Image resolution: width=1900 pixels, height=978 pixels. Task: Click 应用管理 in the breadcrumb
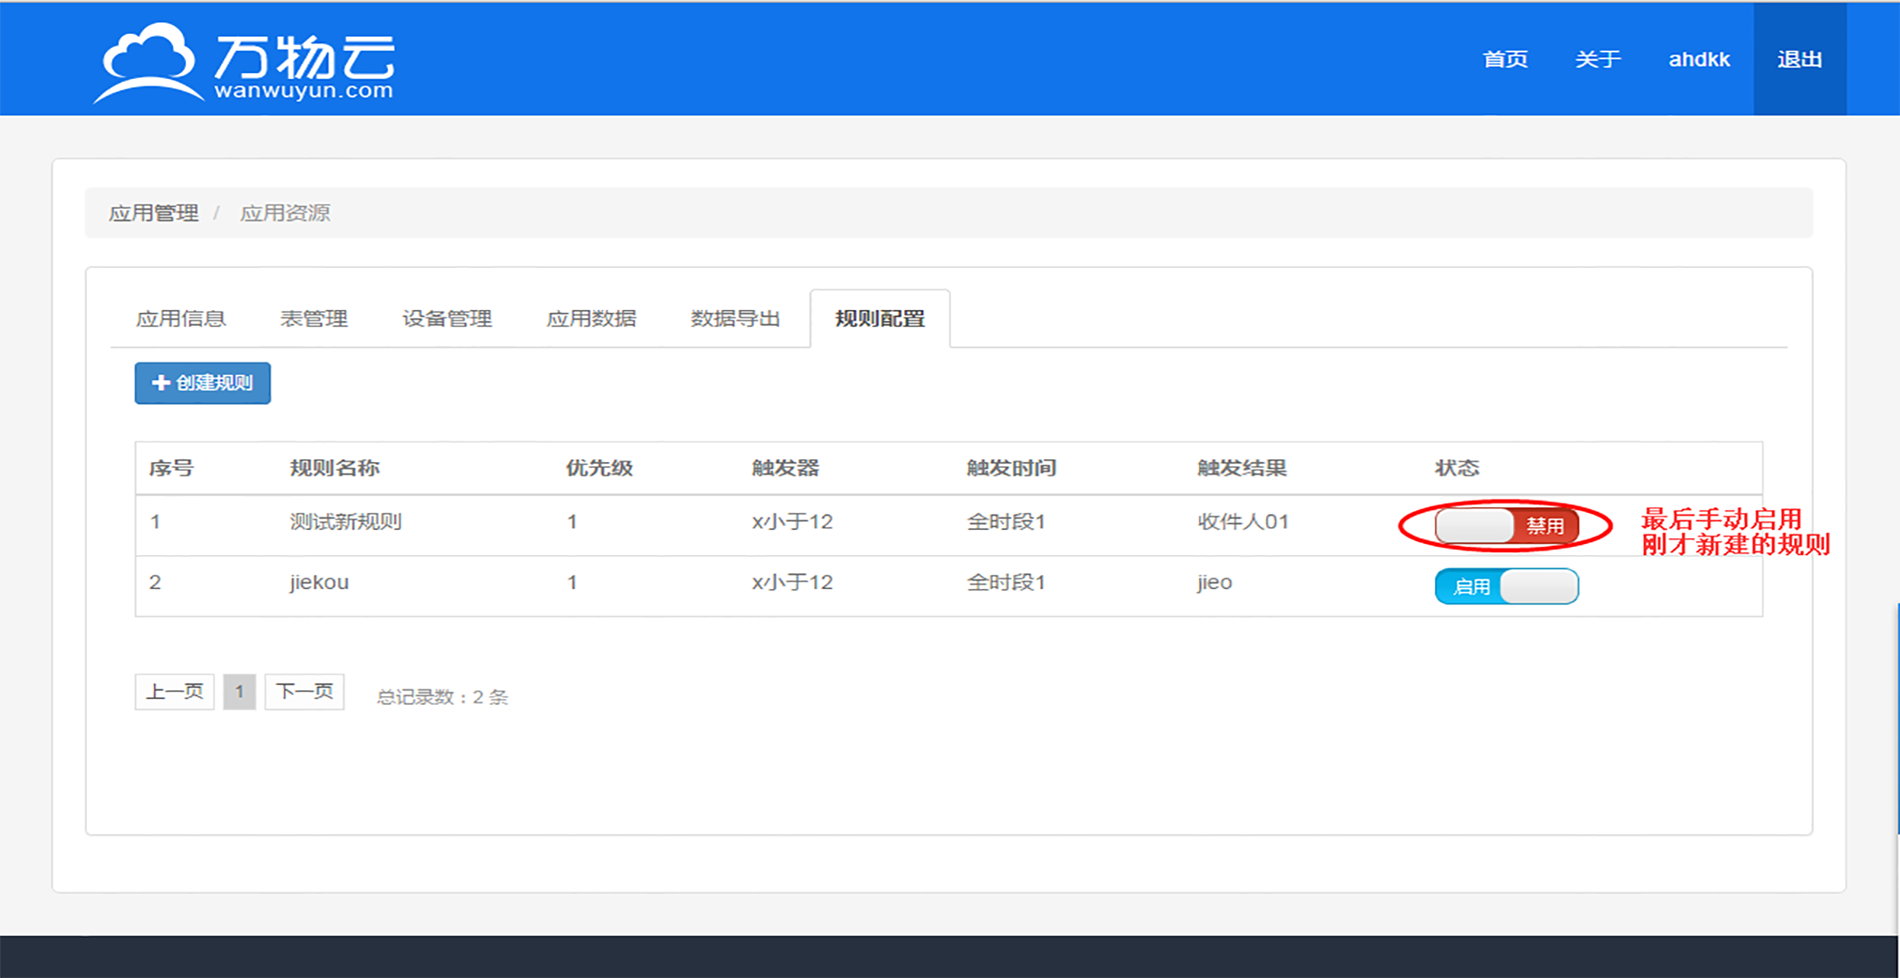154,213
